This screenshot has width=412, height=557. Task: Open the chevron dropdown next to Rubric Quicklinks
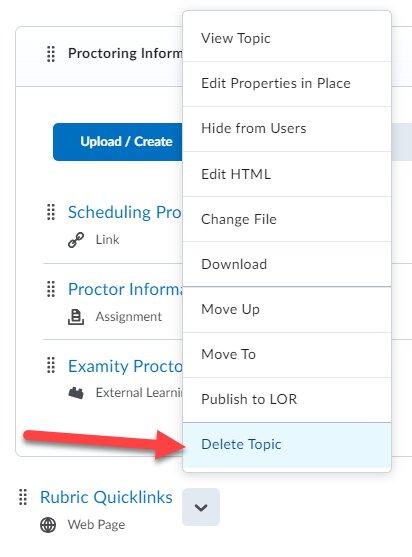point(201,507)
